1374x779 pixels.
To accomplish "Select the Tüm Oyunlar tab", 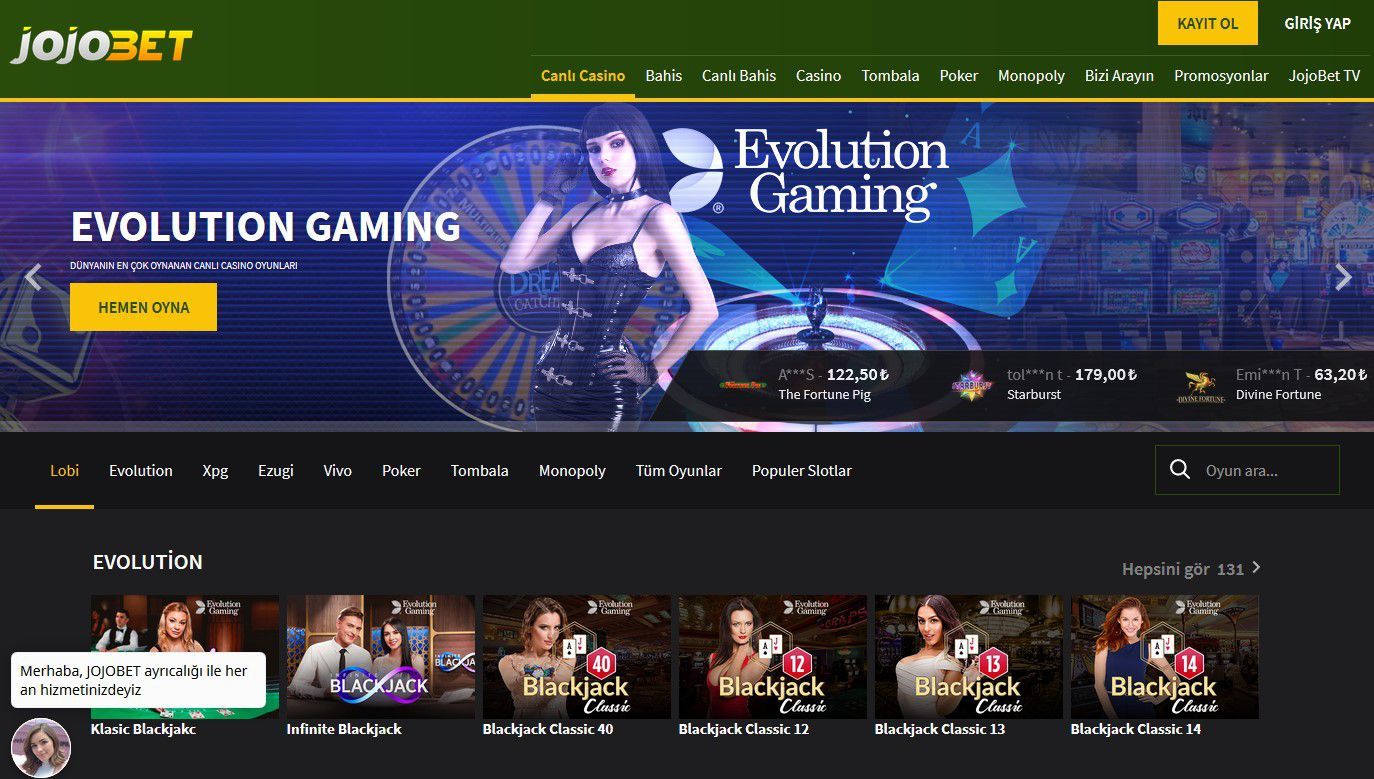I will point(679,471).
